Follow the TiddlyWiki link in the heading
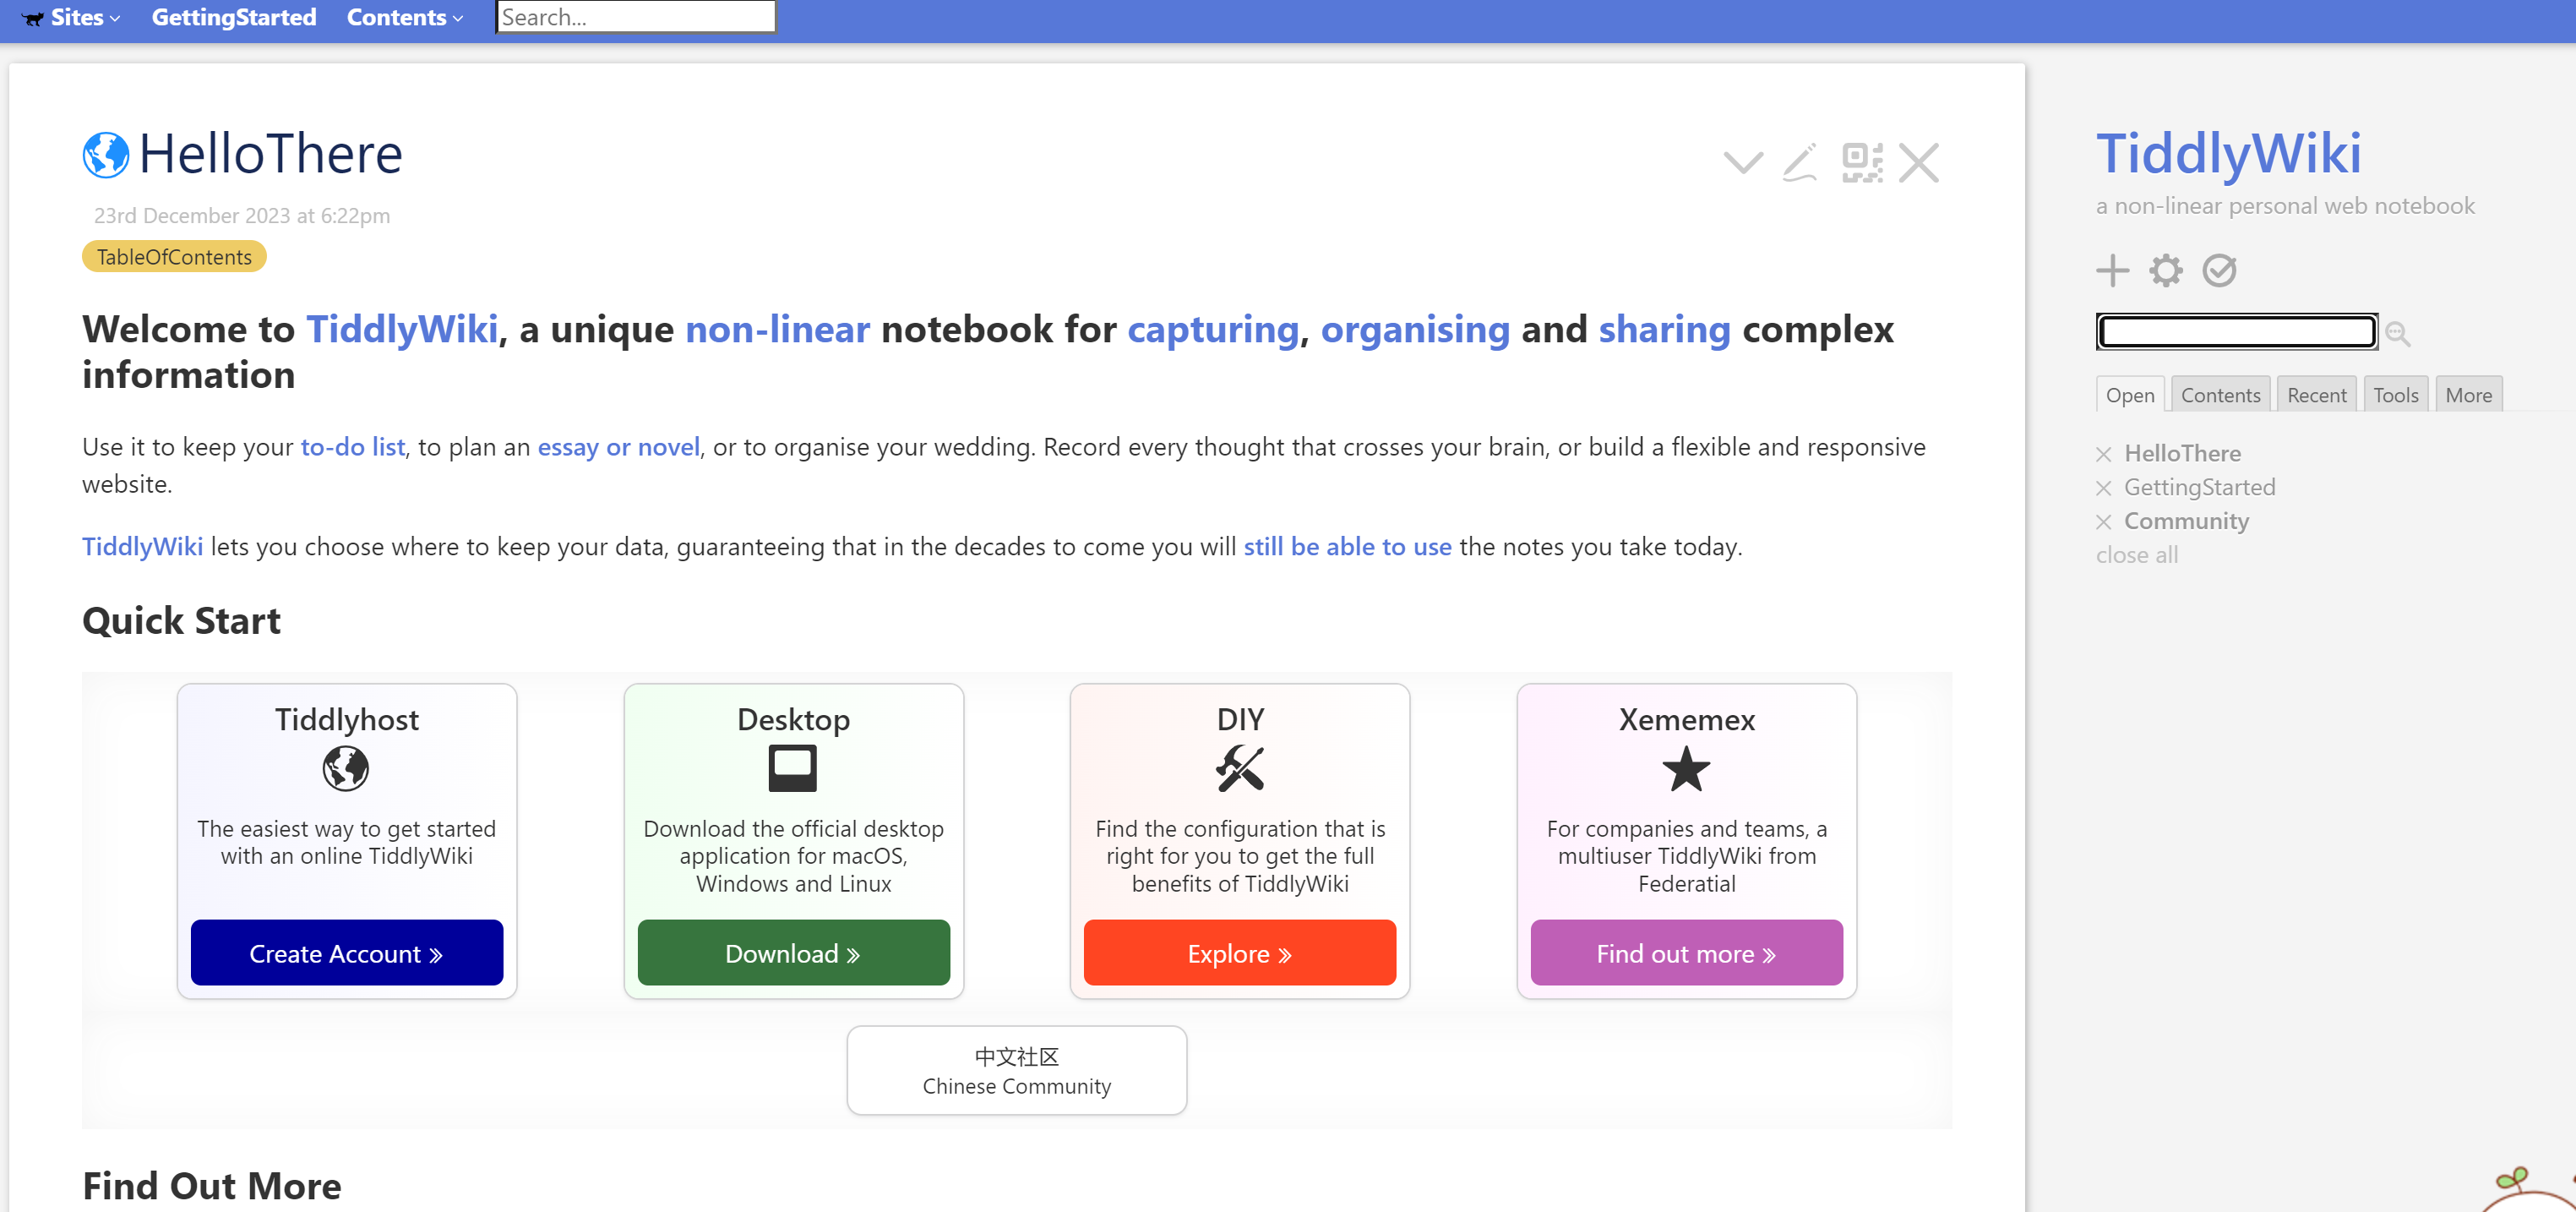 pyautogui.click(x=402, y=330)
